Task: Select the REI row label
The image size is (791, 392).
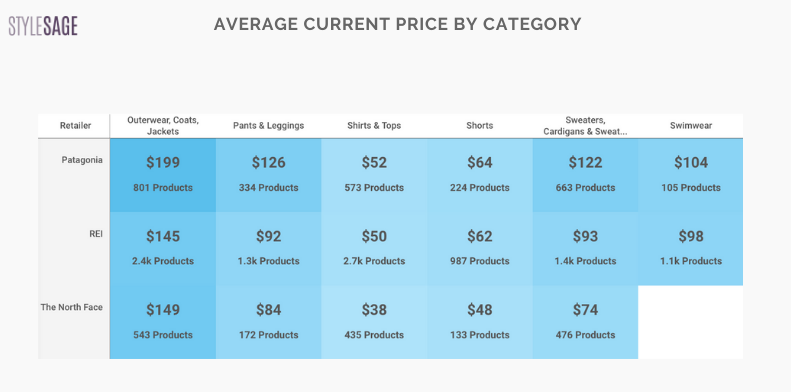Action: point(96,234)
